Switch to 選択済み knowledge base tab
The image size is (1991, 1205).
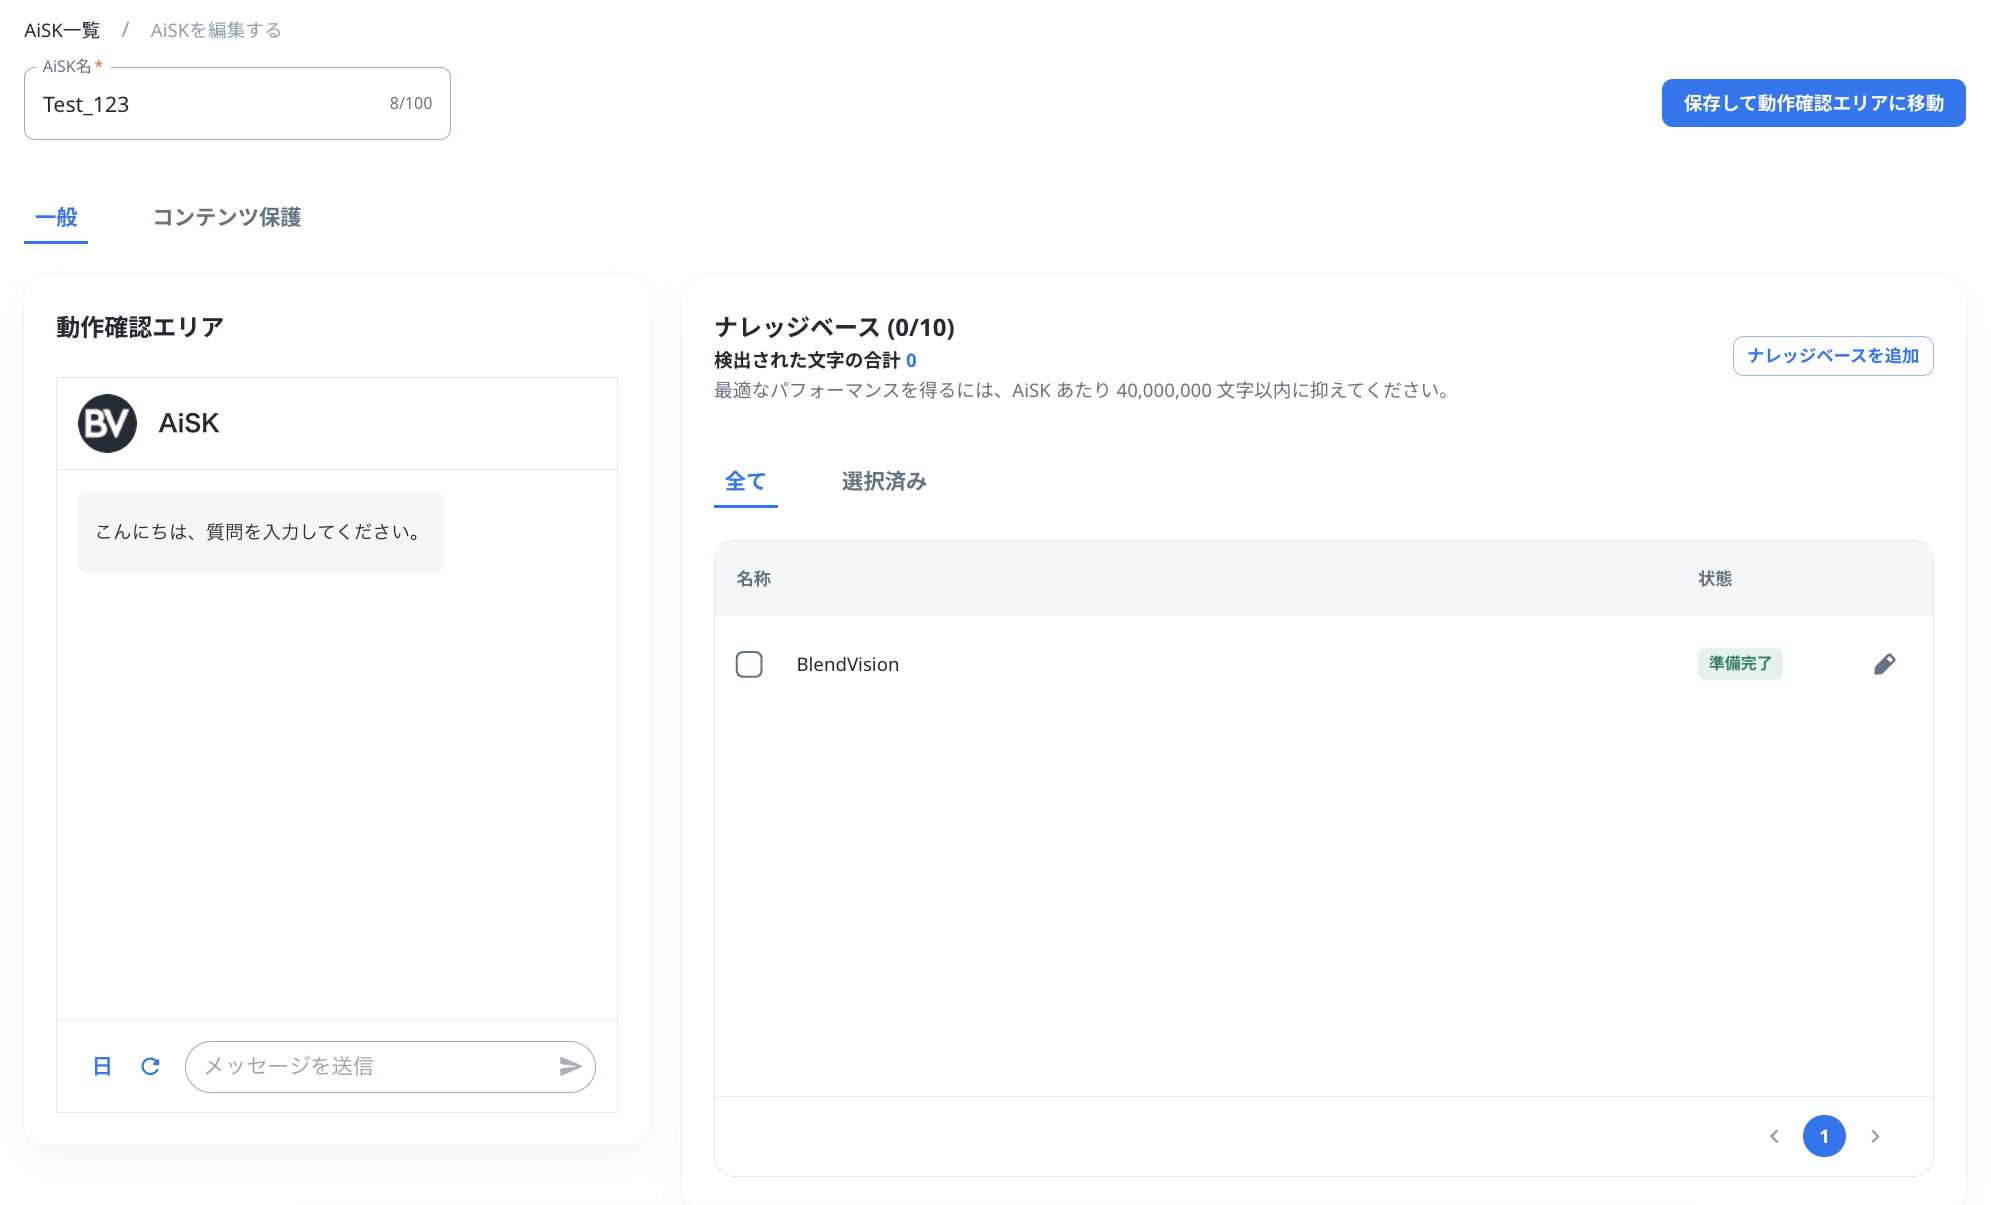[884, 481]
